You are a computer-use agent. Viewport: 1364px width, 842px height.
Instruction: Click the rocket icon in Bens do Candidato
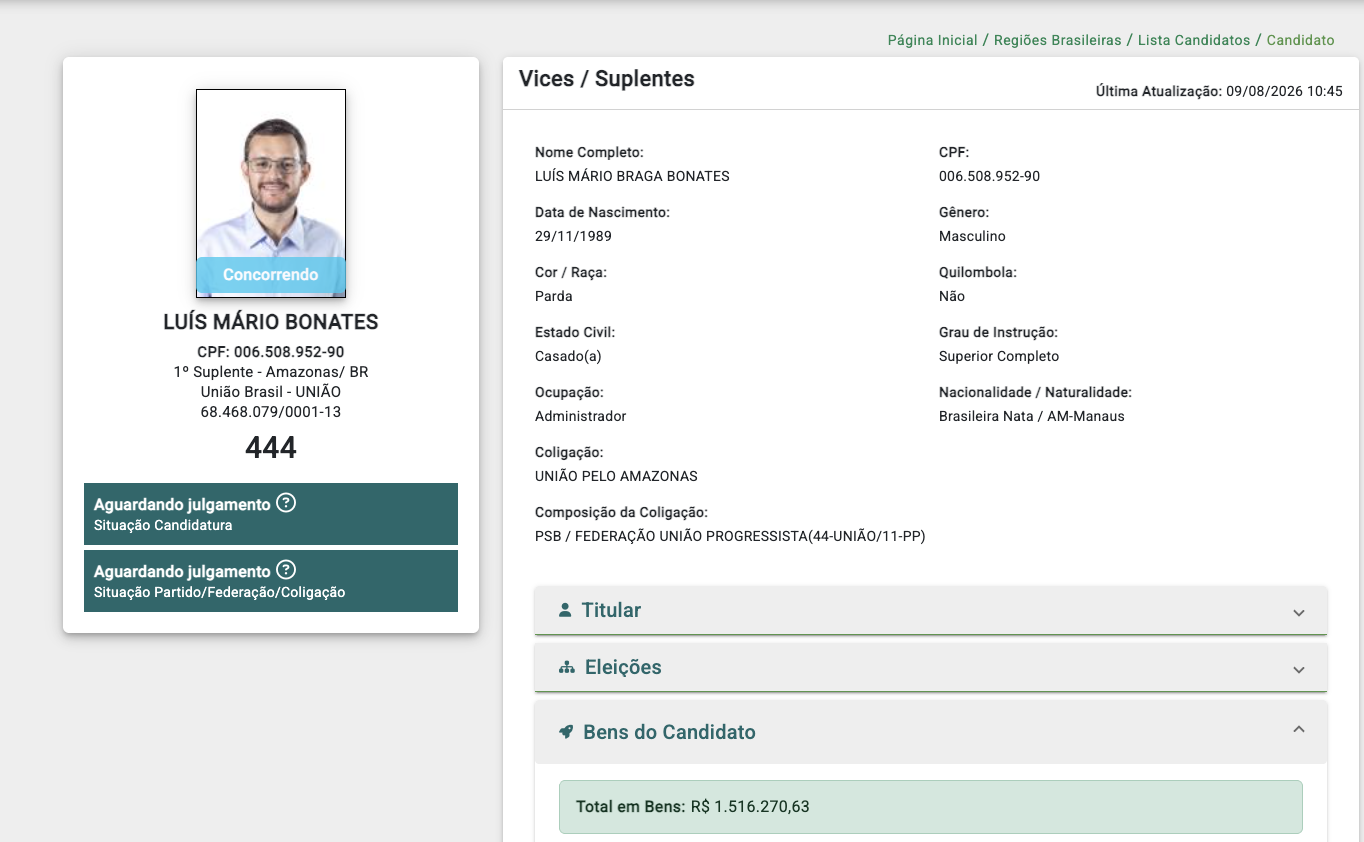(x=566, y=732)
